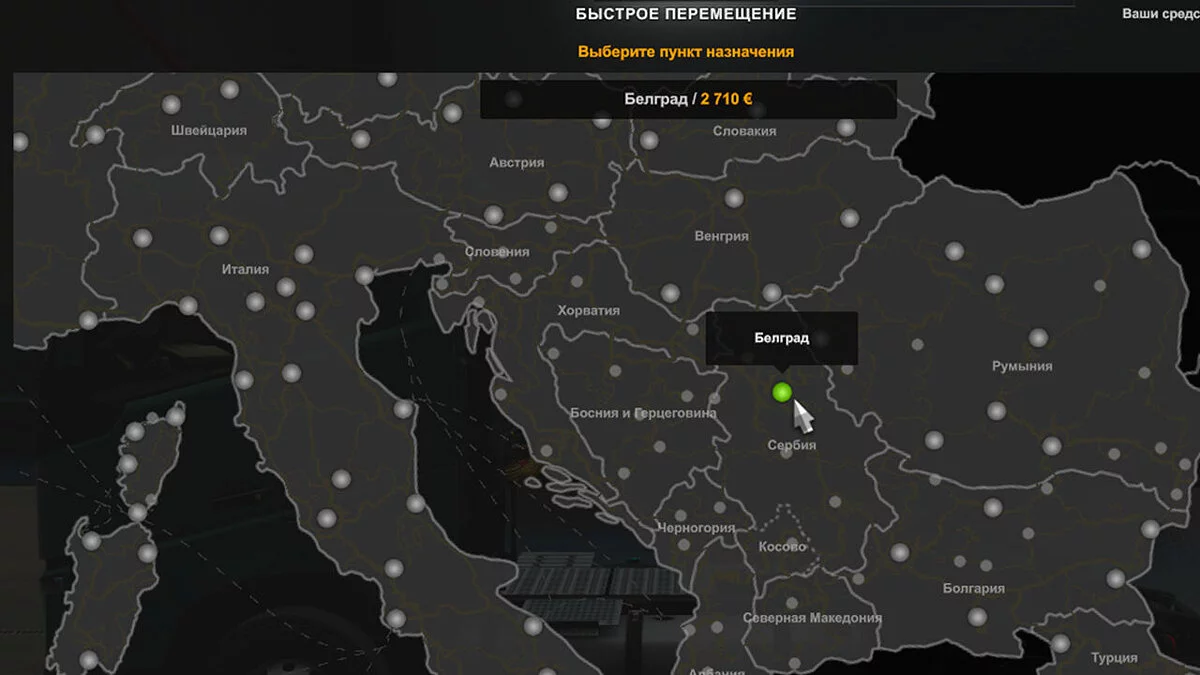
Task: Click the БЫСТРОЕ ПЕРЕМЕЩЕНИЕ heading
Action: [686, 14]
